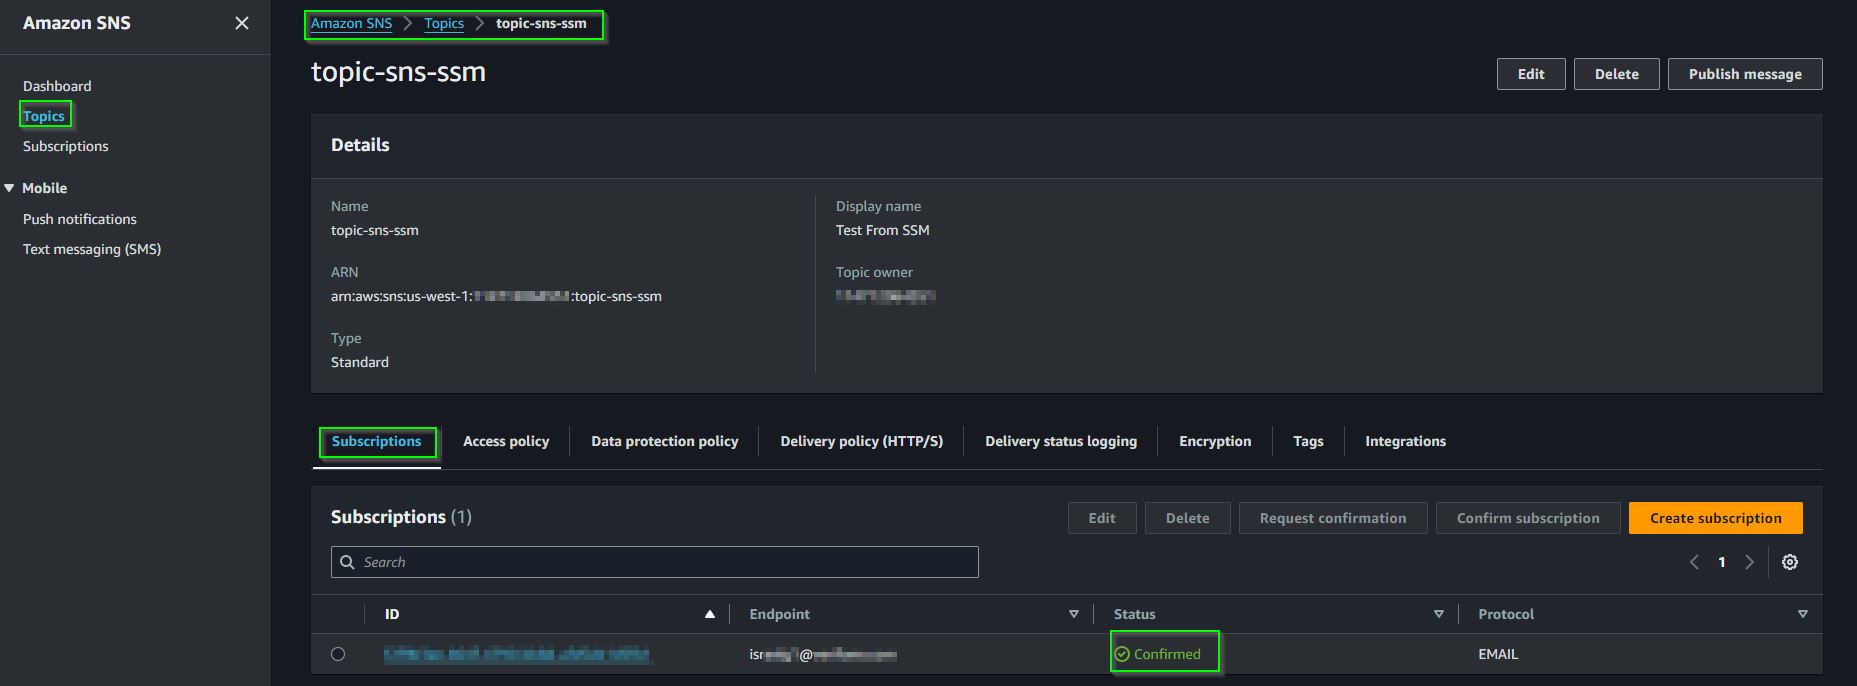Click the page number 1
The width and height of the screenshot is (1857, 686).
coord(1722,562)
